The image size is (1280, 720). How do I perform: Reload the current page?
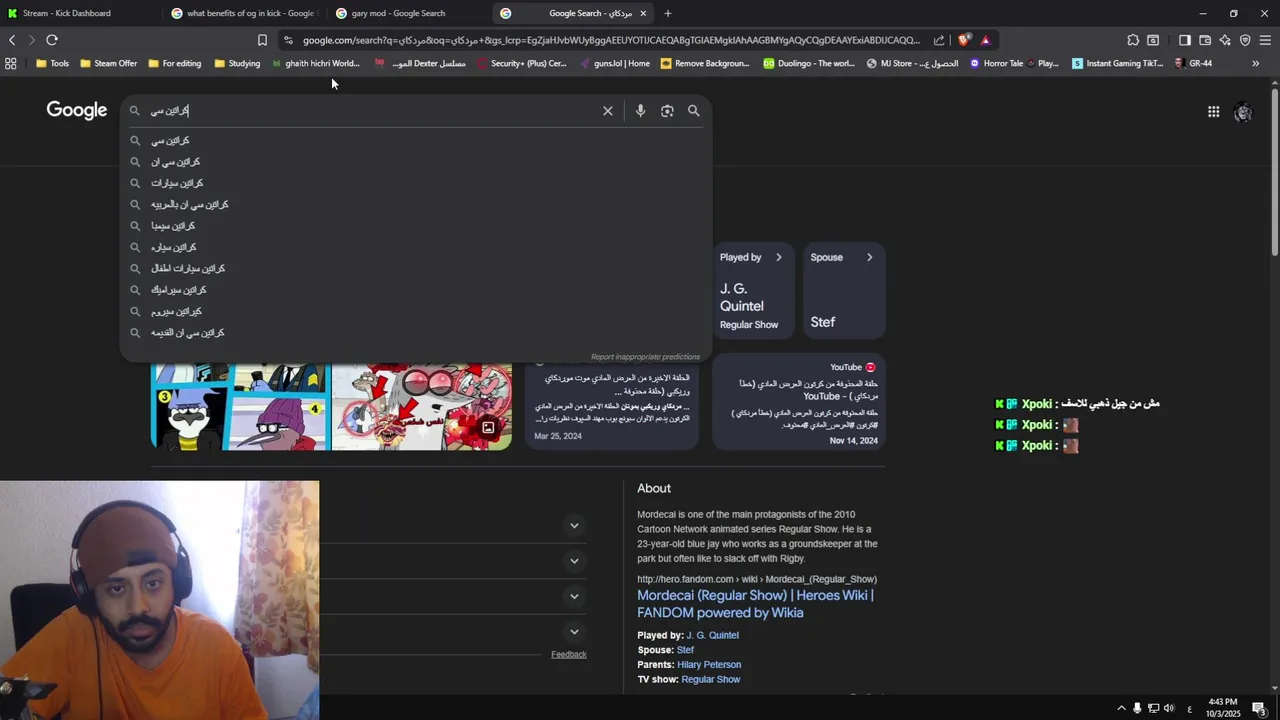point(52,40)
